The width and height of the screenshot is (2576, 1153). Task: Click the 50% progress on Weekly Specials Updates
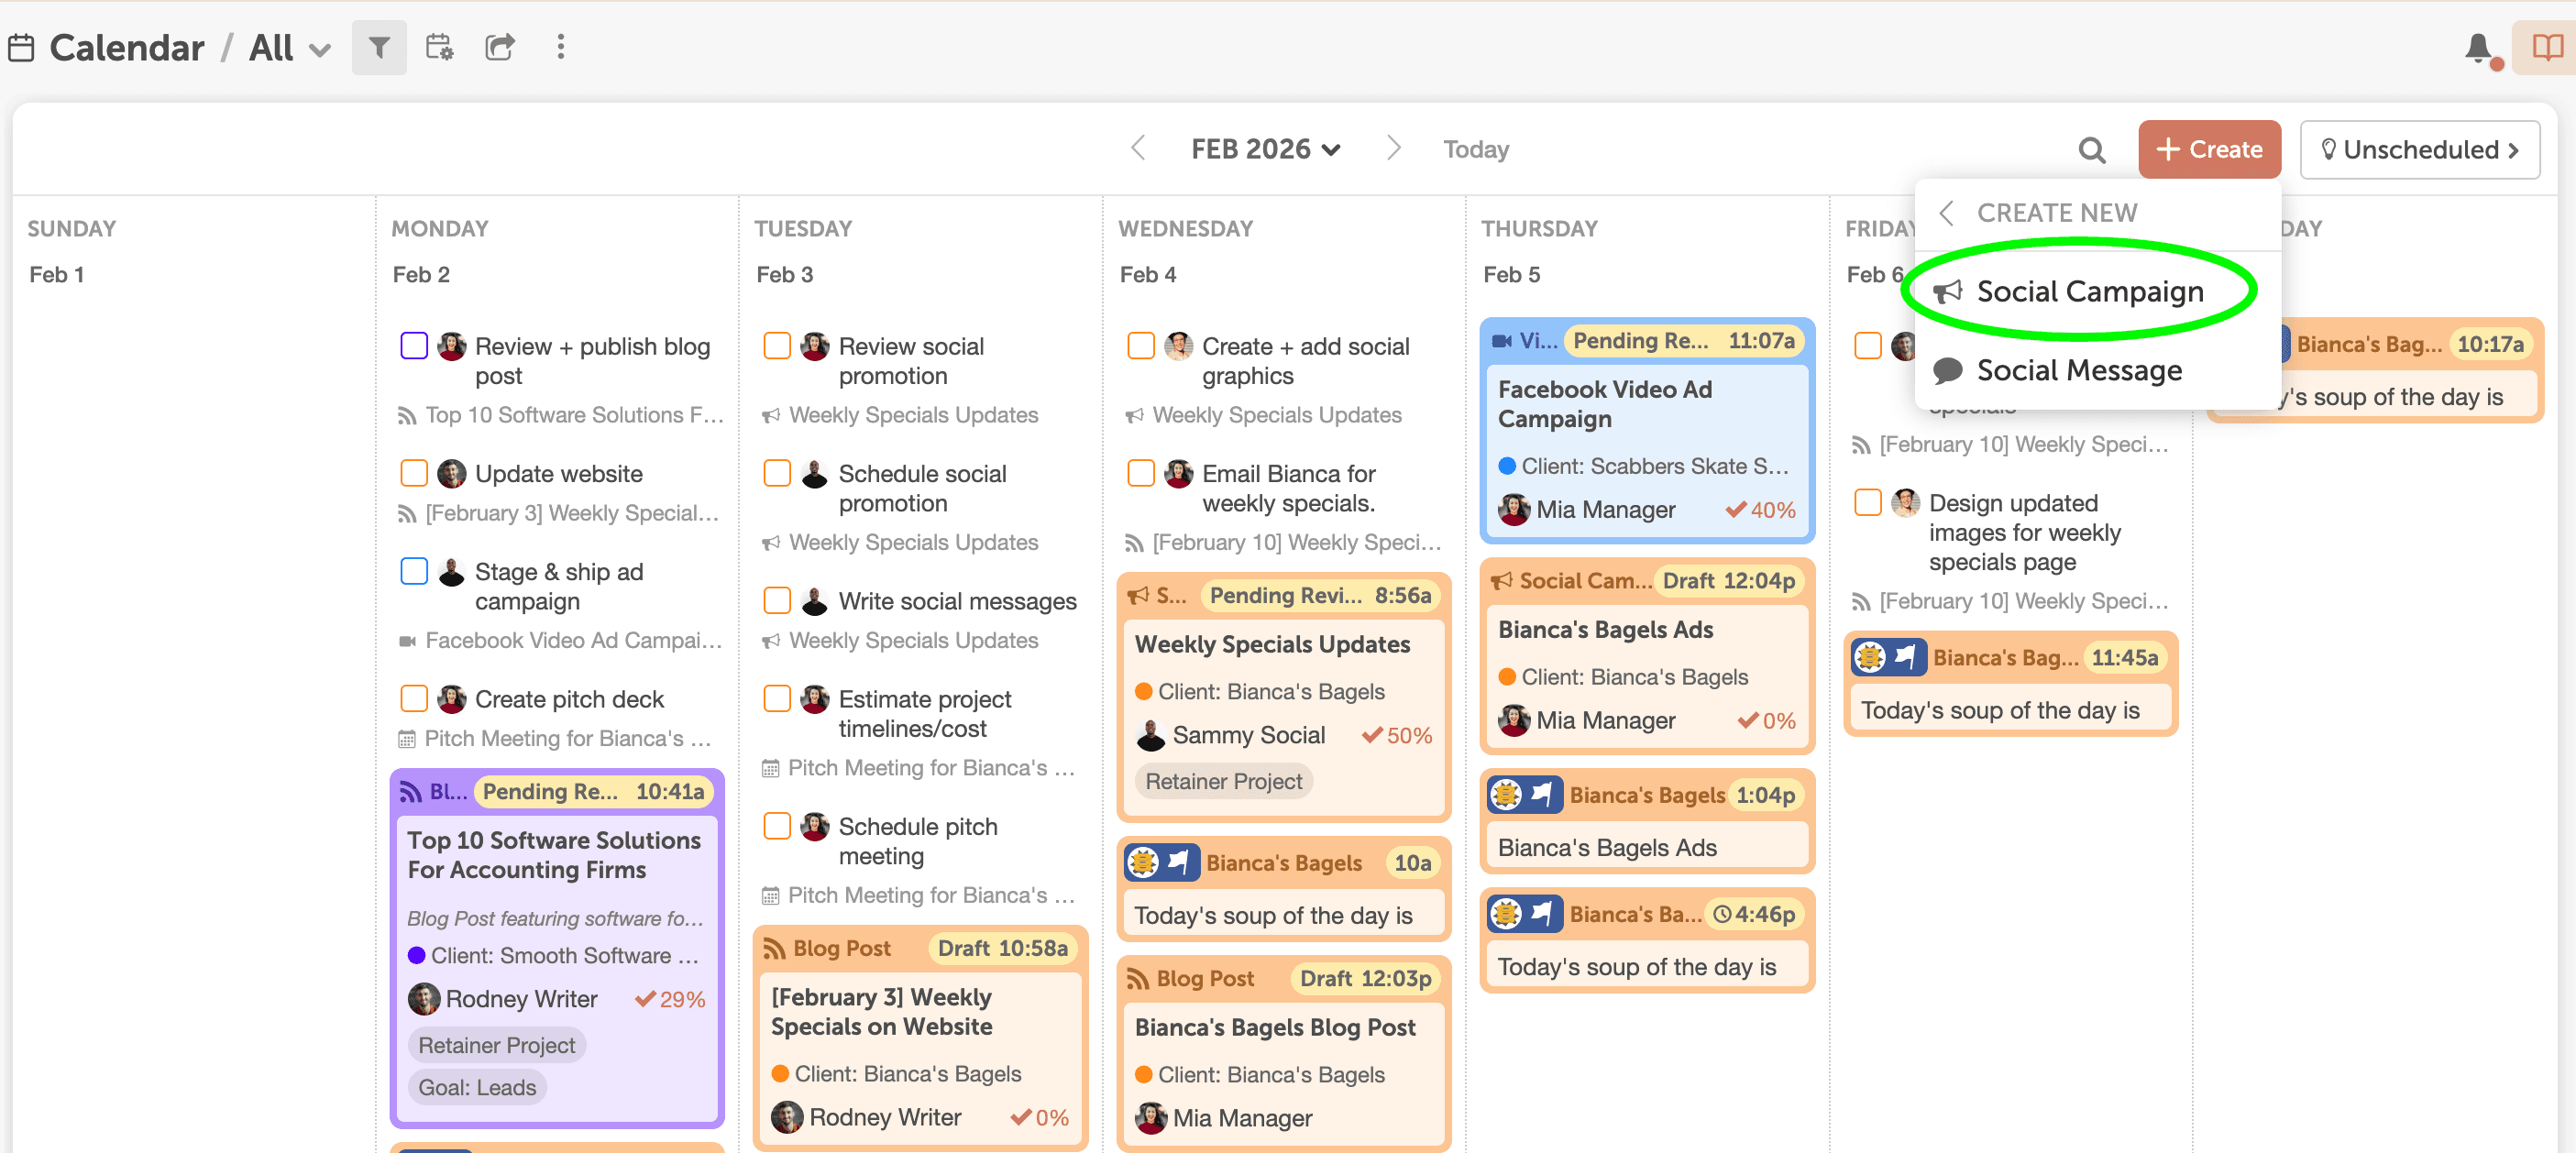coord(1398,736)
